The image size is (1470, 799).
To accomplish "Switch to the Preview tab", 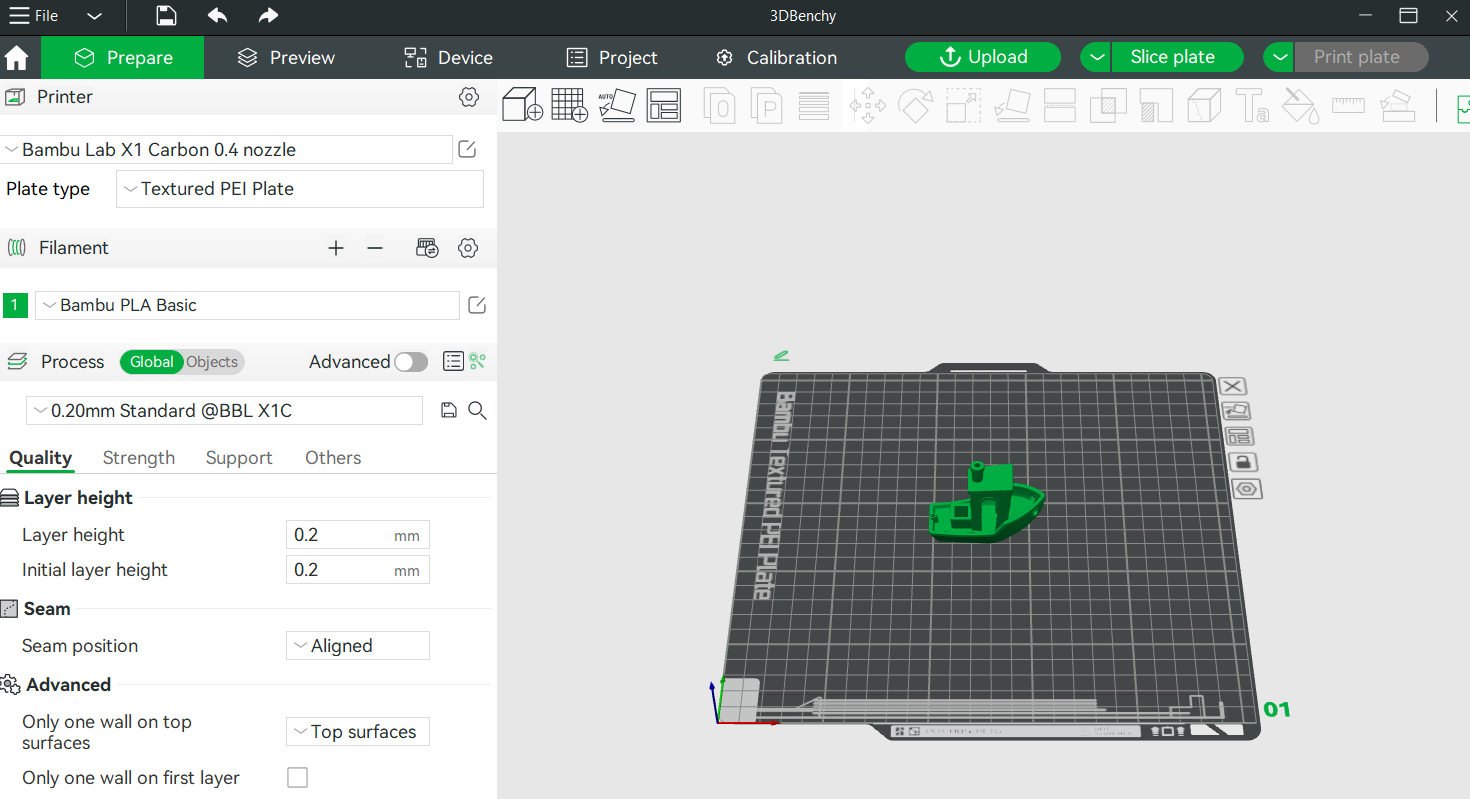I will pyautogui.click(x=286, y=58).
